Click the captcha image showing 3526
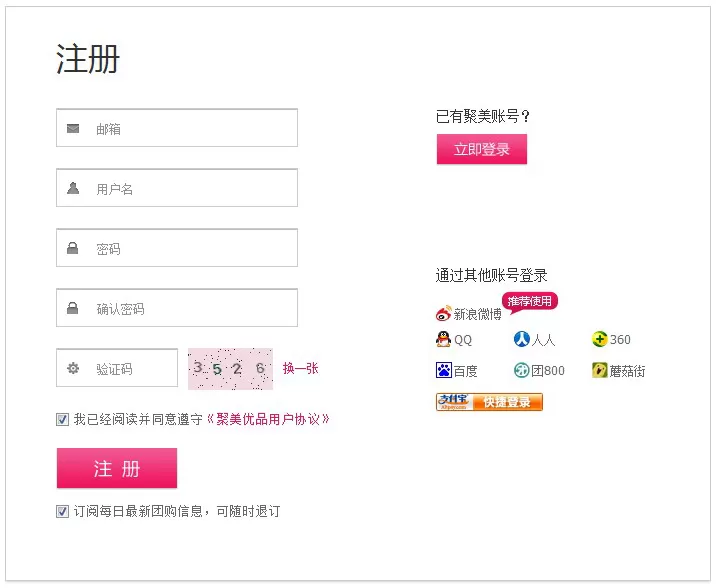 231,368
